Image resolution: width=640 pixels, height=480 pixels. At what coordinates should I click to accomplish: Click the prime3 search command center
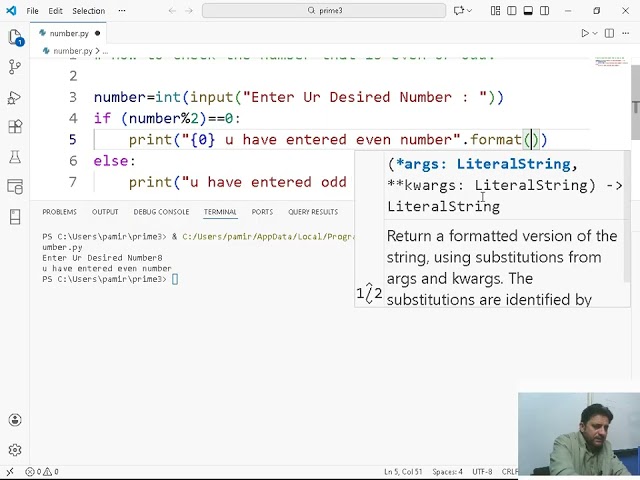(x=324, y=11)
